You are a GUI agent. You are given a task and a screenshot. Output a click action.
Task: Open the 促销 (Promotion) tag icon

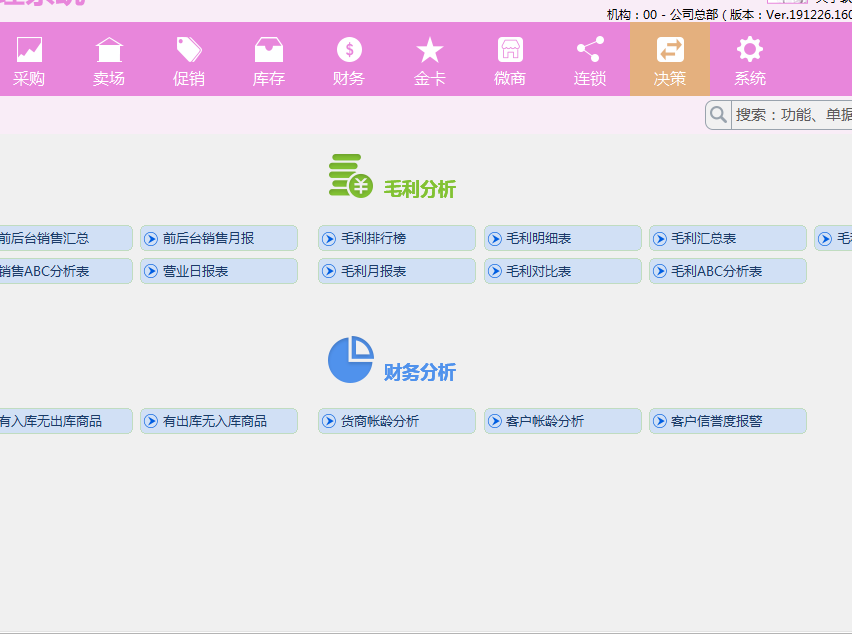tap(188, 48)
